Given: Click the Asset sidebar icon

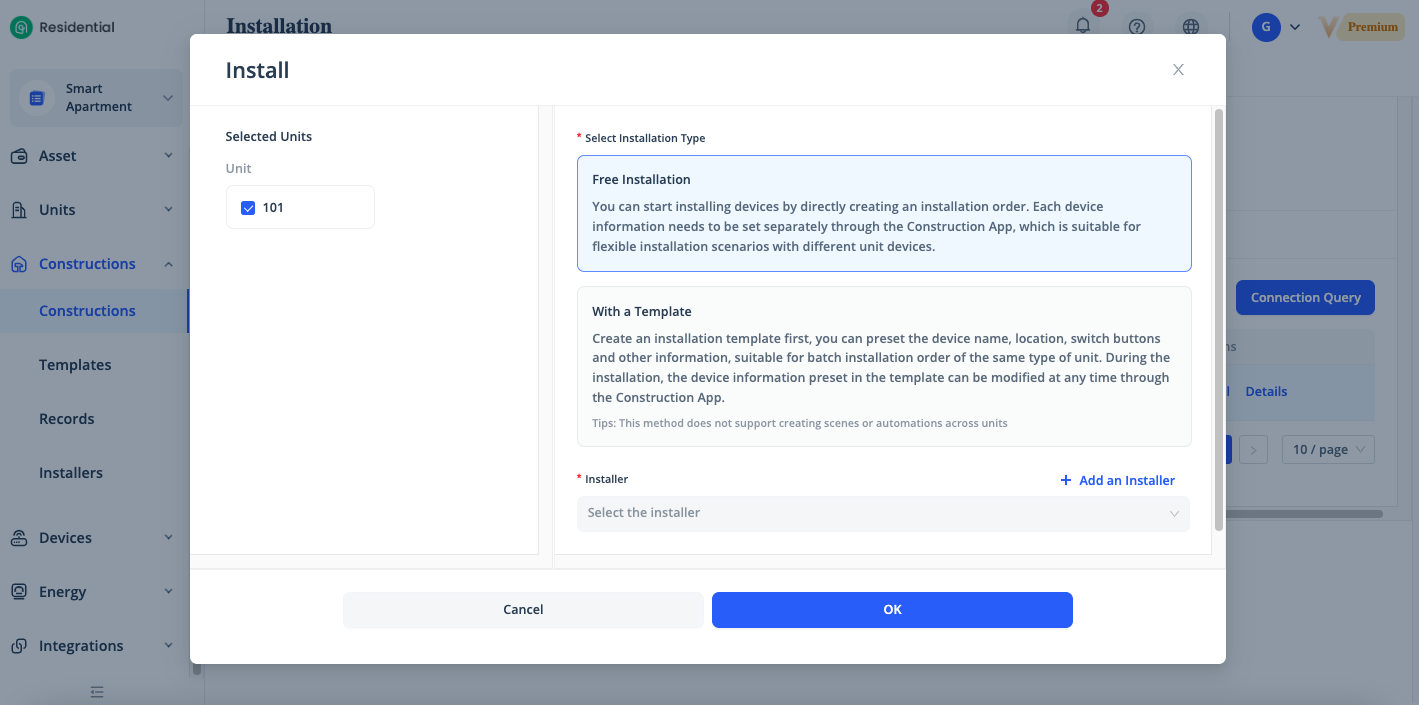Looking at the screenshot, I should (x=19, y=156).
